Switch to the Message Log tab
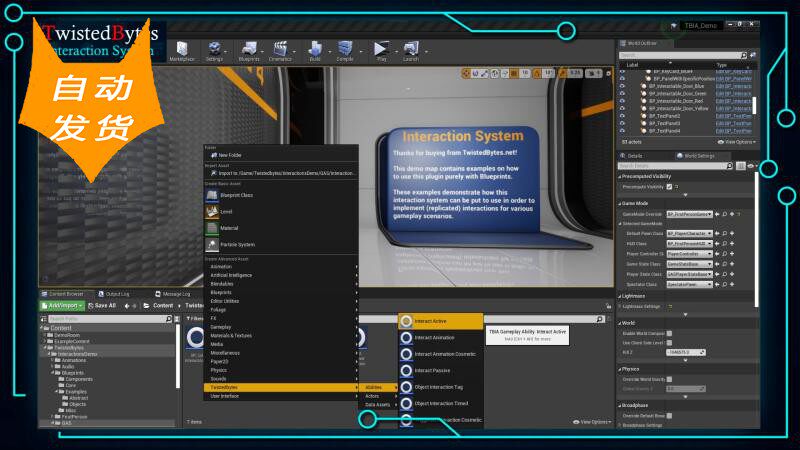 (172, 294)
